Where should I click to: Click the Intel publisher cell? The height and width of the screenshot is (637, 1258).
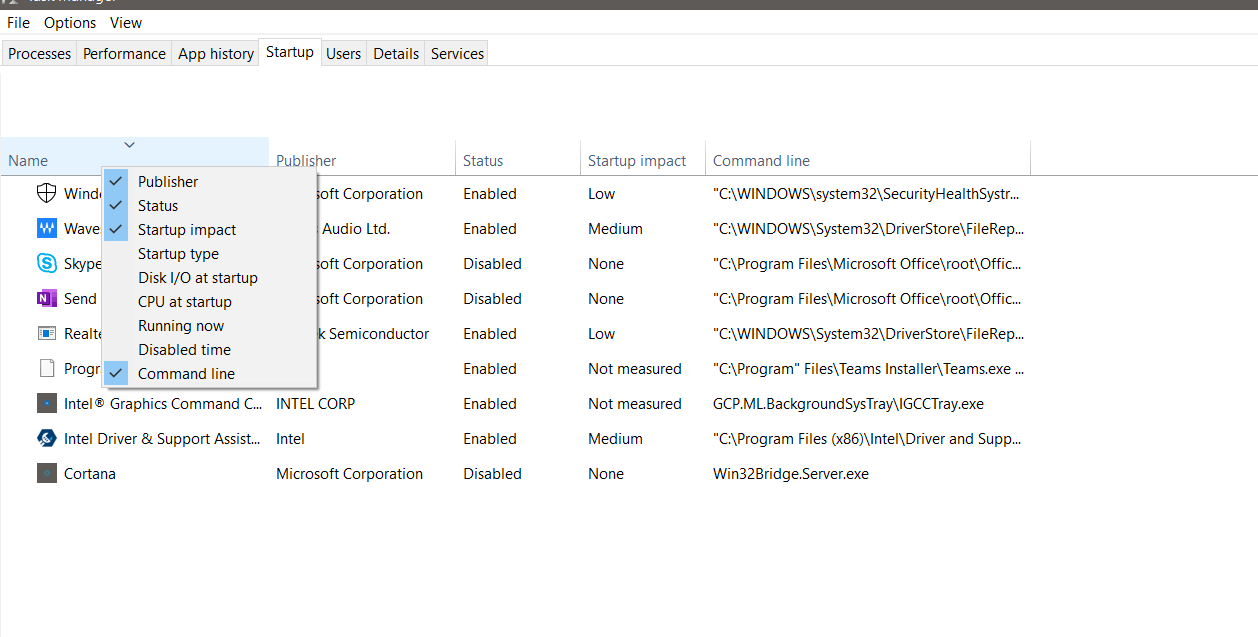(290, 438)
